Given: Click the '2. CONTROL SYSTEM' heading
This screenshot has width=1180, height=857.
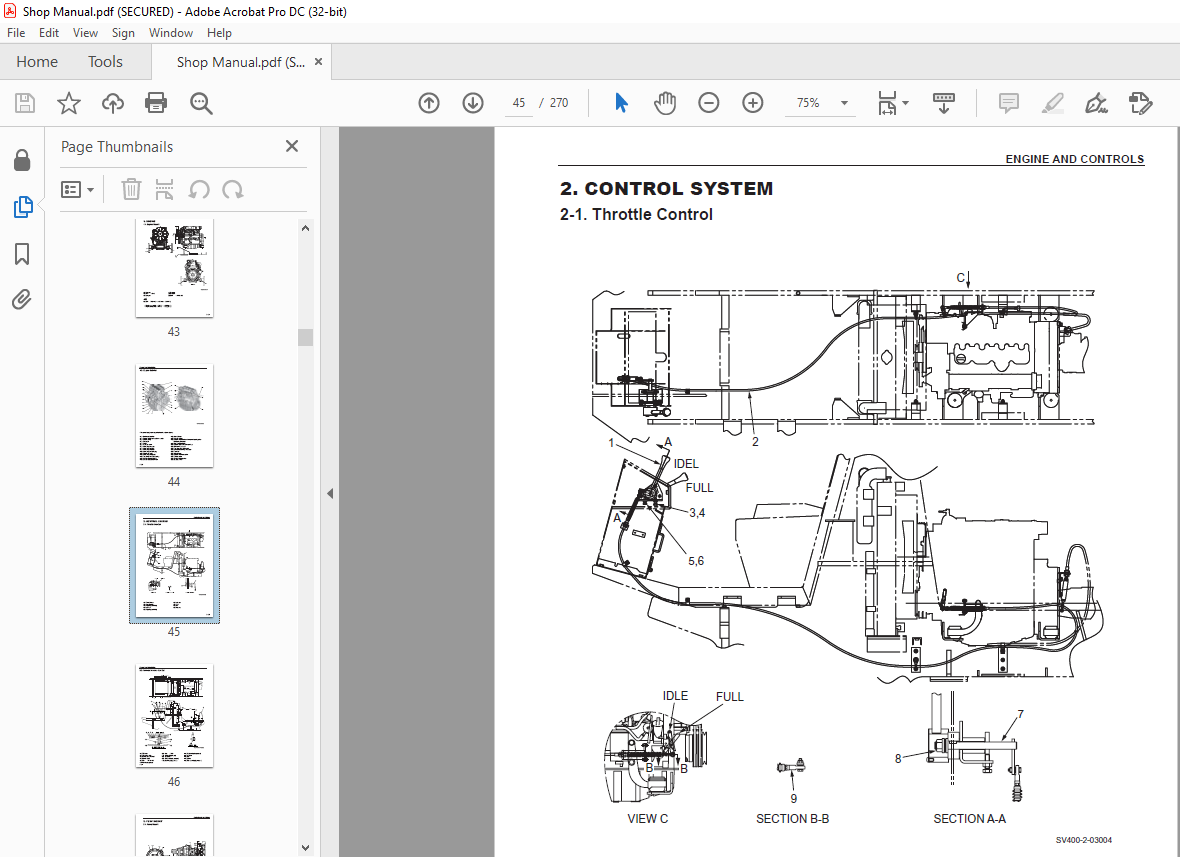Looking at the screenshot, I should 666,188.
